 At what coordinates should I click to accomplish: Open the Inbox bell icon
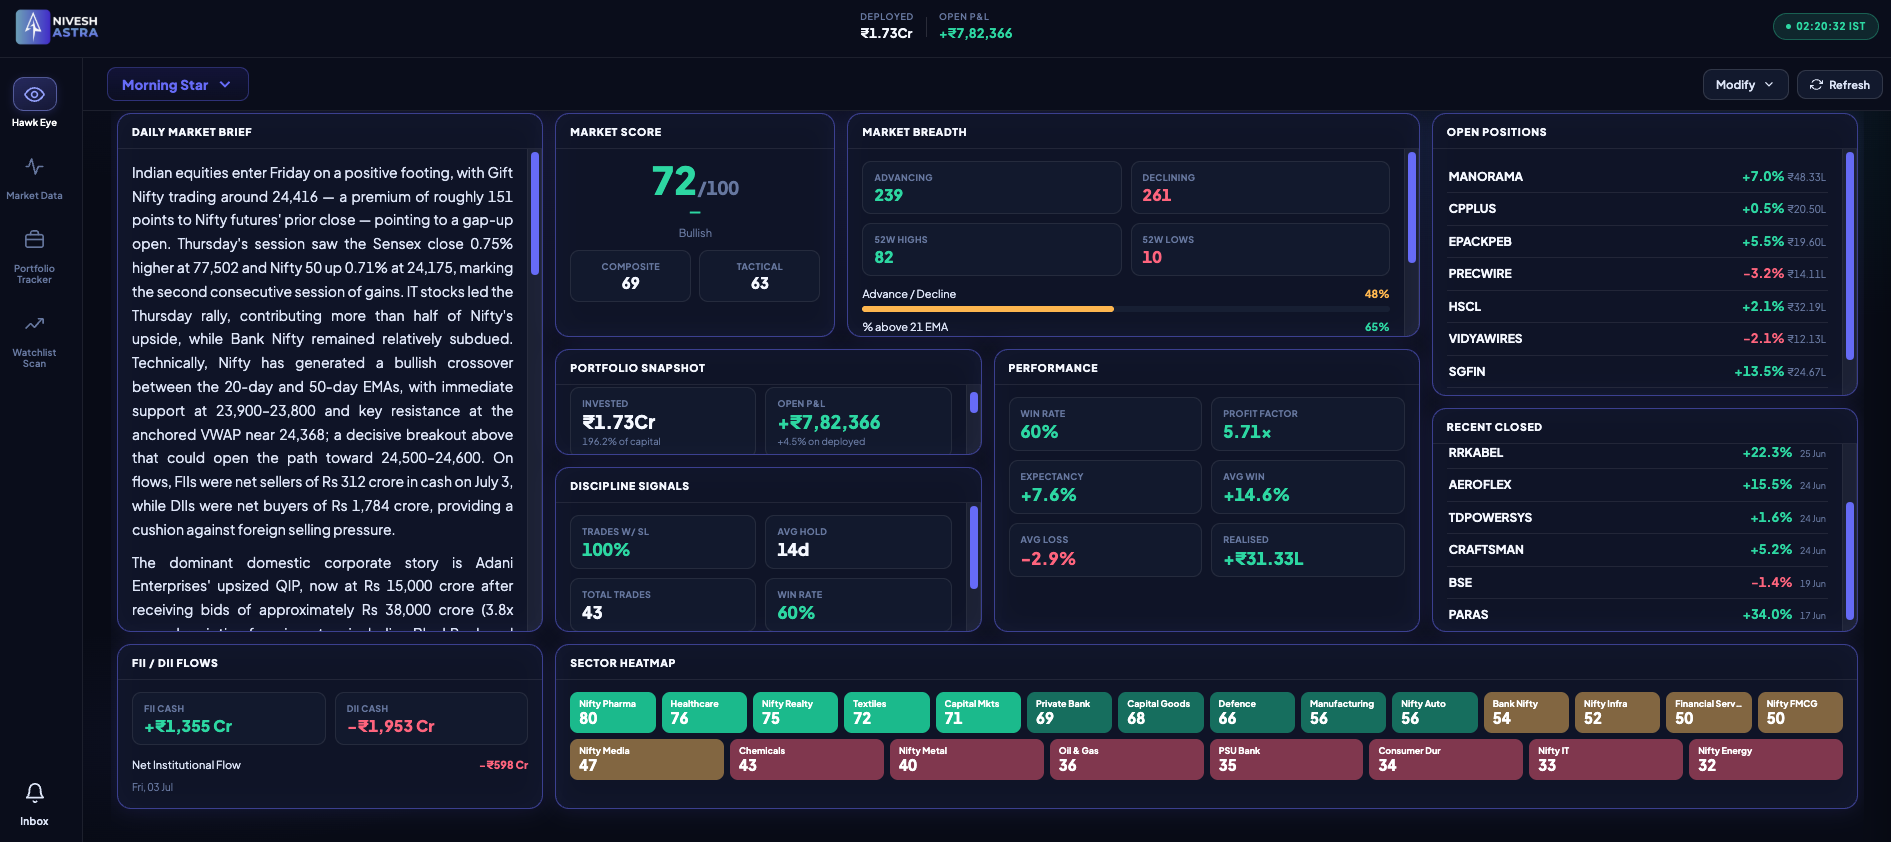pos(34,793)
